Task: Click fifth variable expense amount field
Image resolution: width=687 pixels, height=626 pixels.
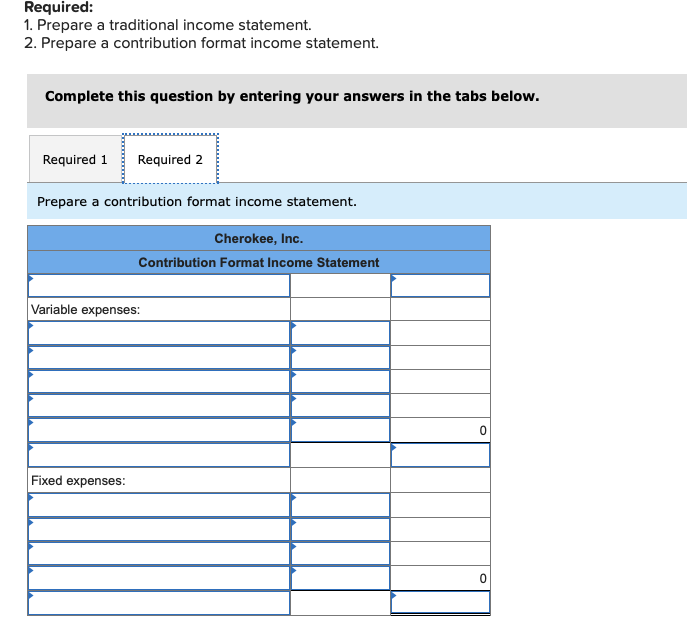Action: pos(340,430)
